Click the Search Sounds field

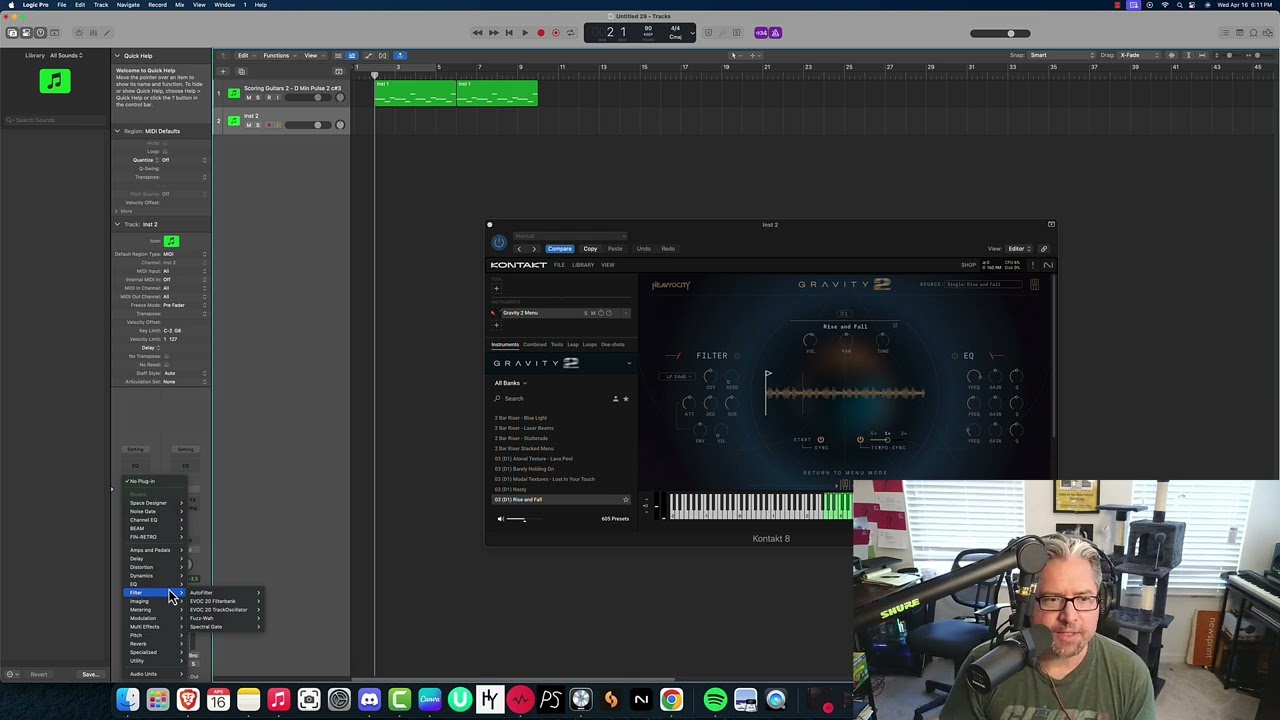click(55, 120)
